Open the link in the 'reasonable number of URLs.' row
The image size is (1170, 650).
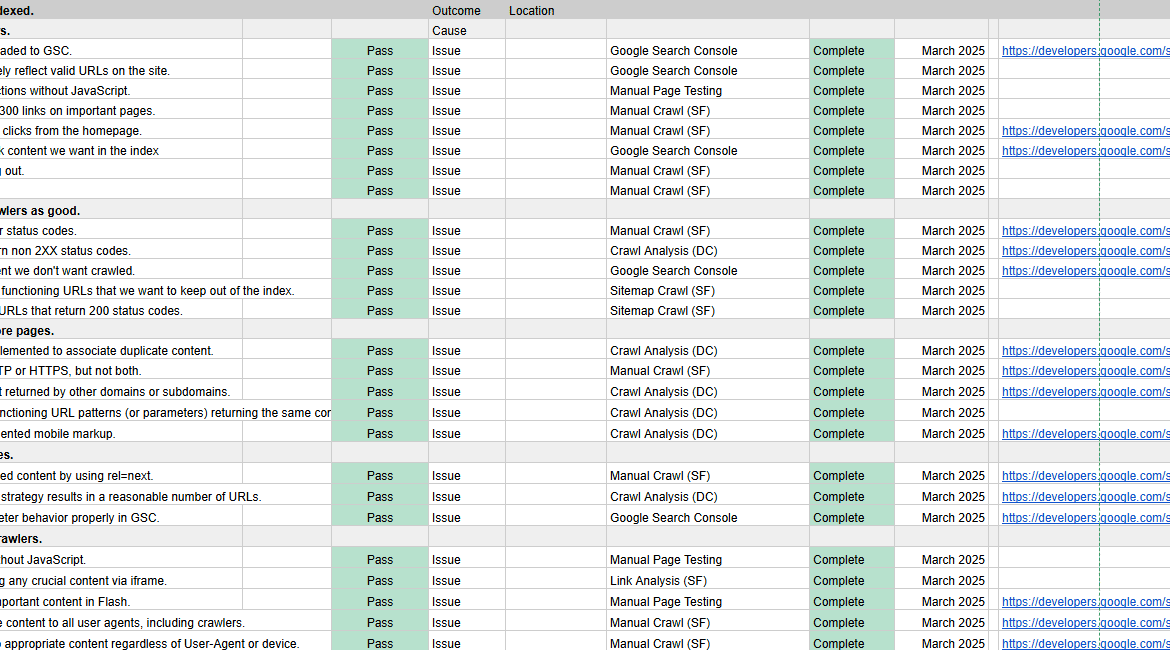pyautogui.click(x=1086, y=496)
